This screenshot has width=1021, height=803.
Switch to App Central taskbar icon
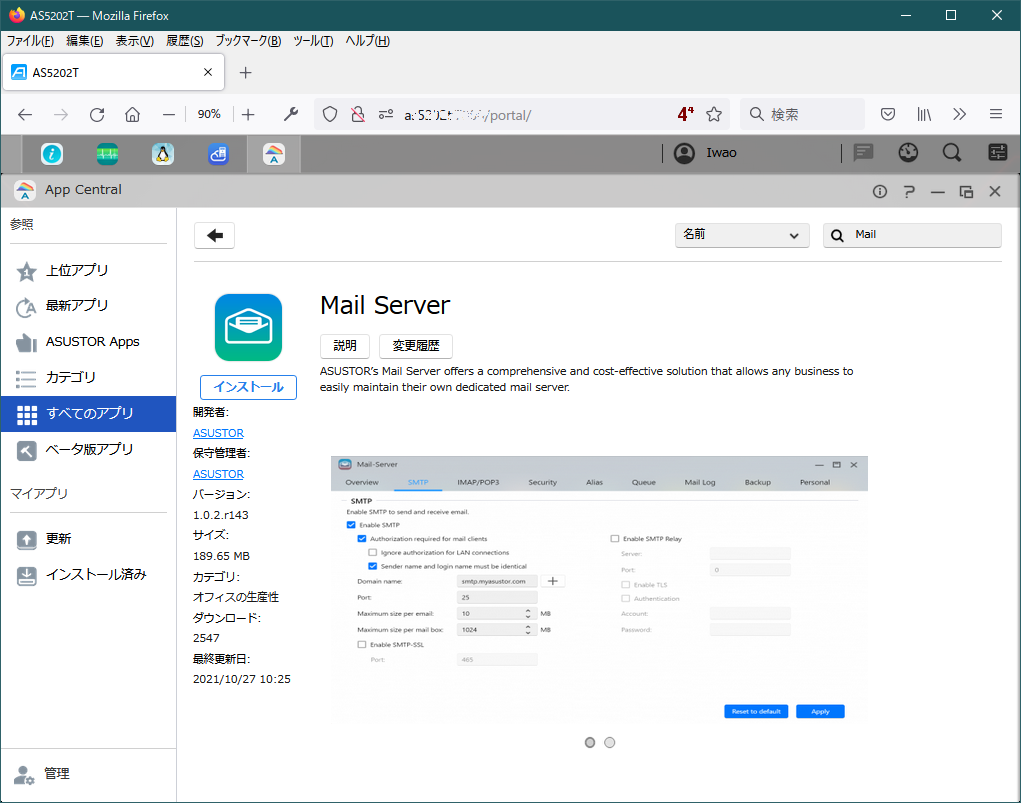coord(274,154)
